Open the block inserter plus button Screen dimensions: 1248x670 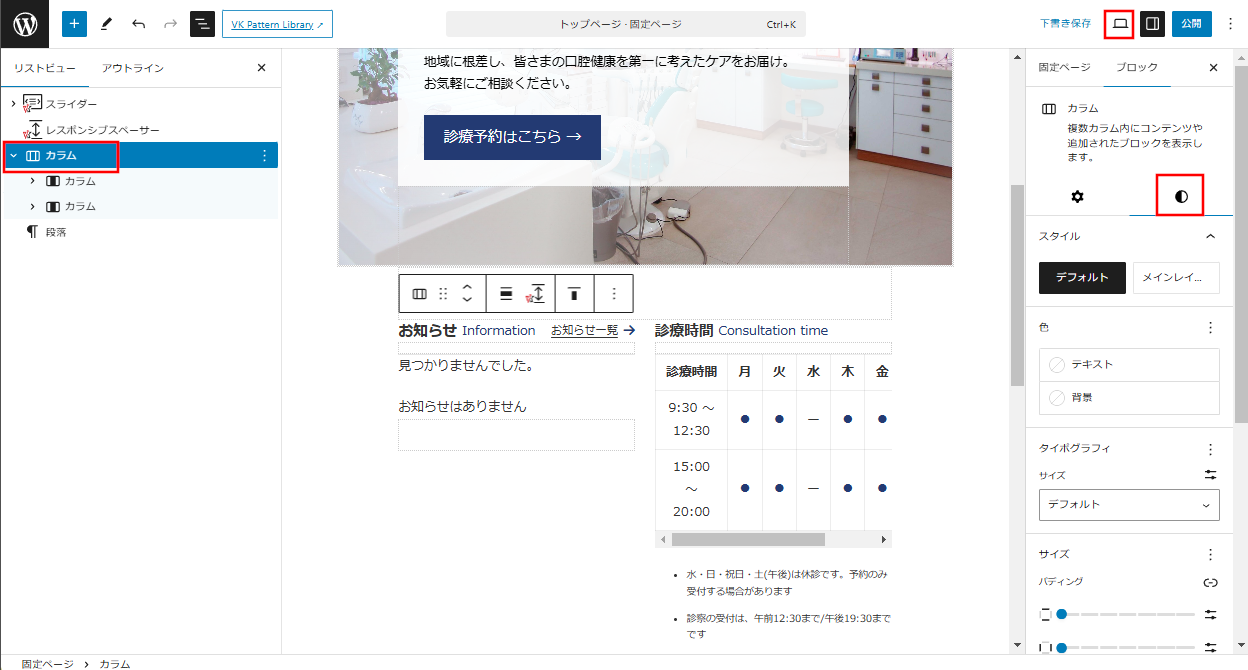(x=75, y=24)
